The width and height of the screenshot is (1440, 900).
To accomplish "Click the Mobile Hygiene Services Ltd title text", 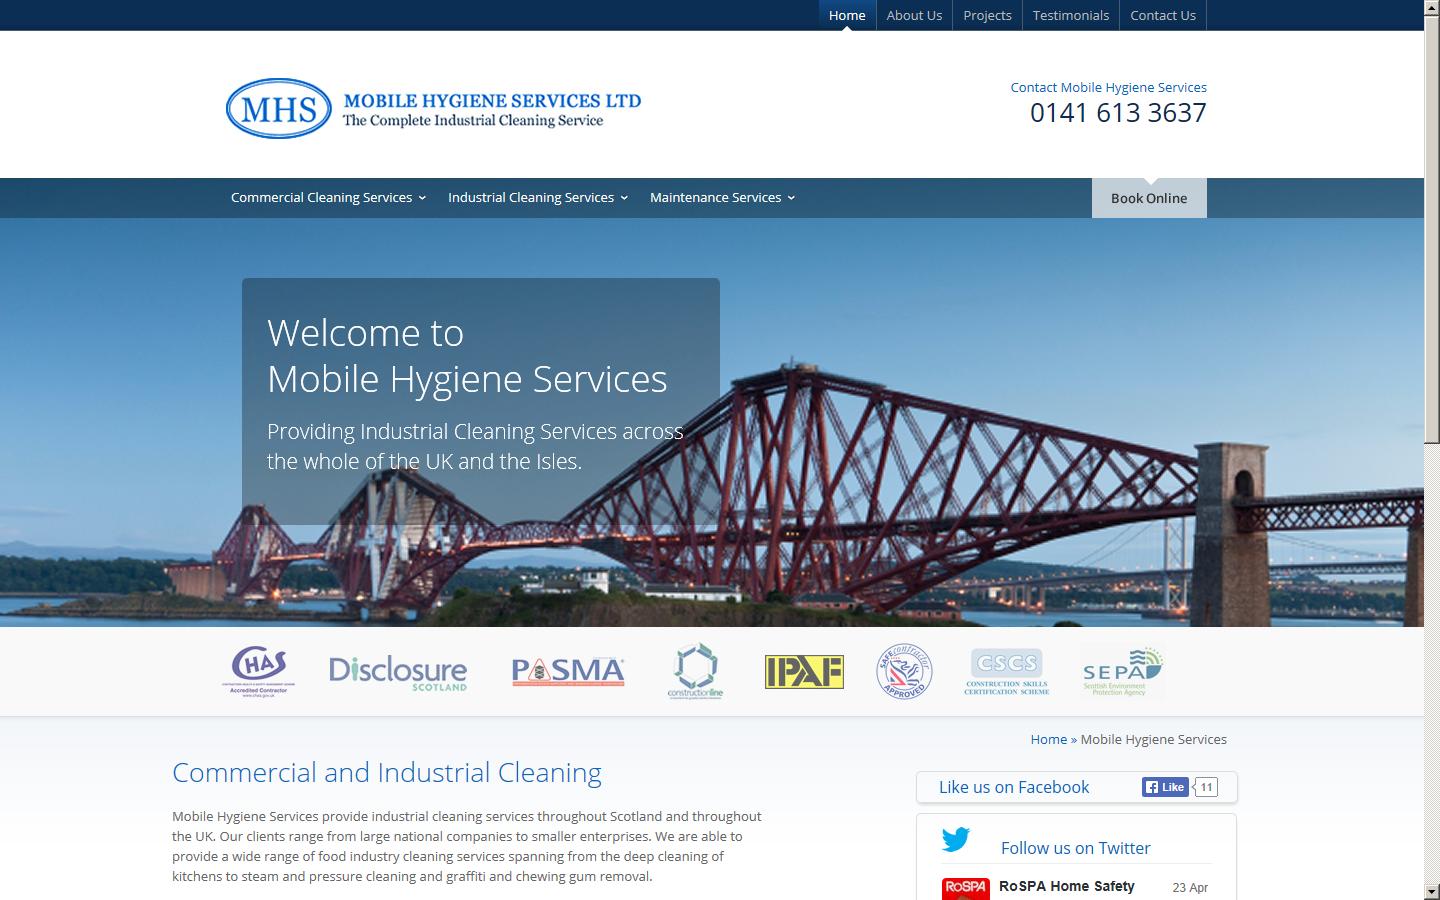I will 492,101.
